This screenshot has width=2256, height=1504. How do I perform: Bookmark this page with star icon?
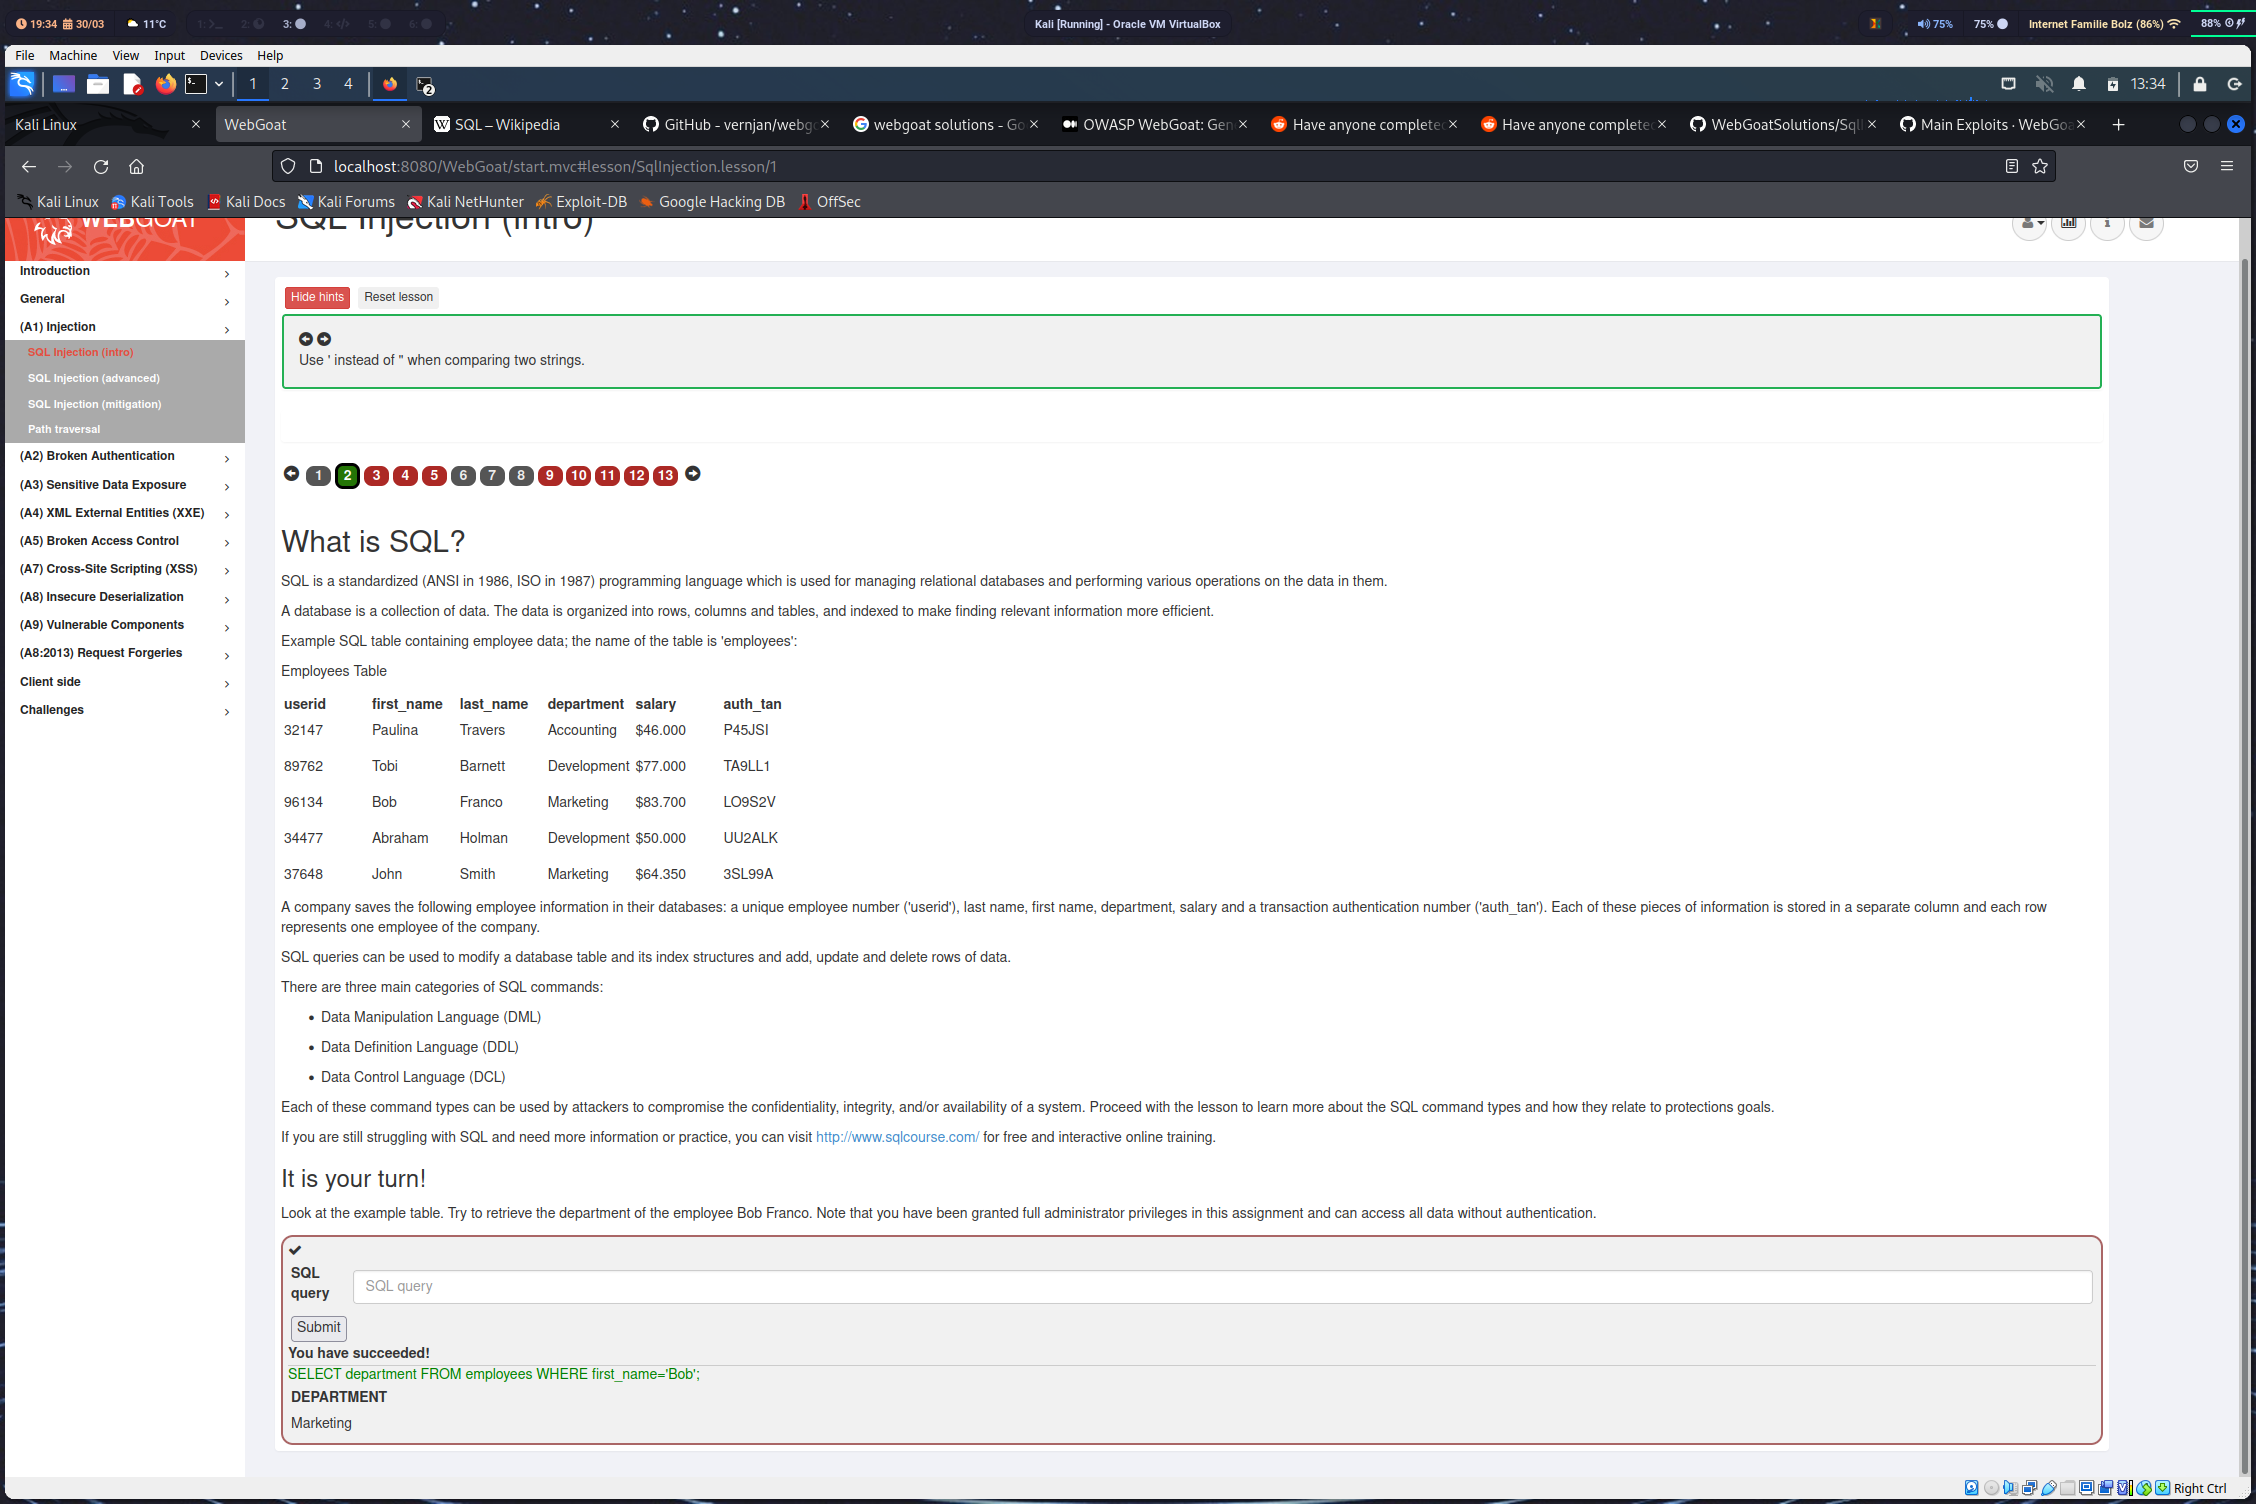point(2040,167)
